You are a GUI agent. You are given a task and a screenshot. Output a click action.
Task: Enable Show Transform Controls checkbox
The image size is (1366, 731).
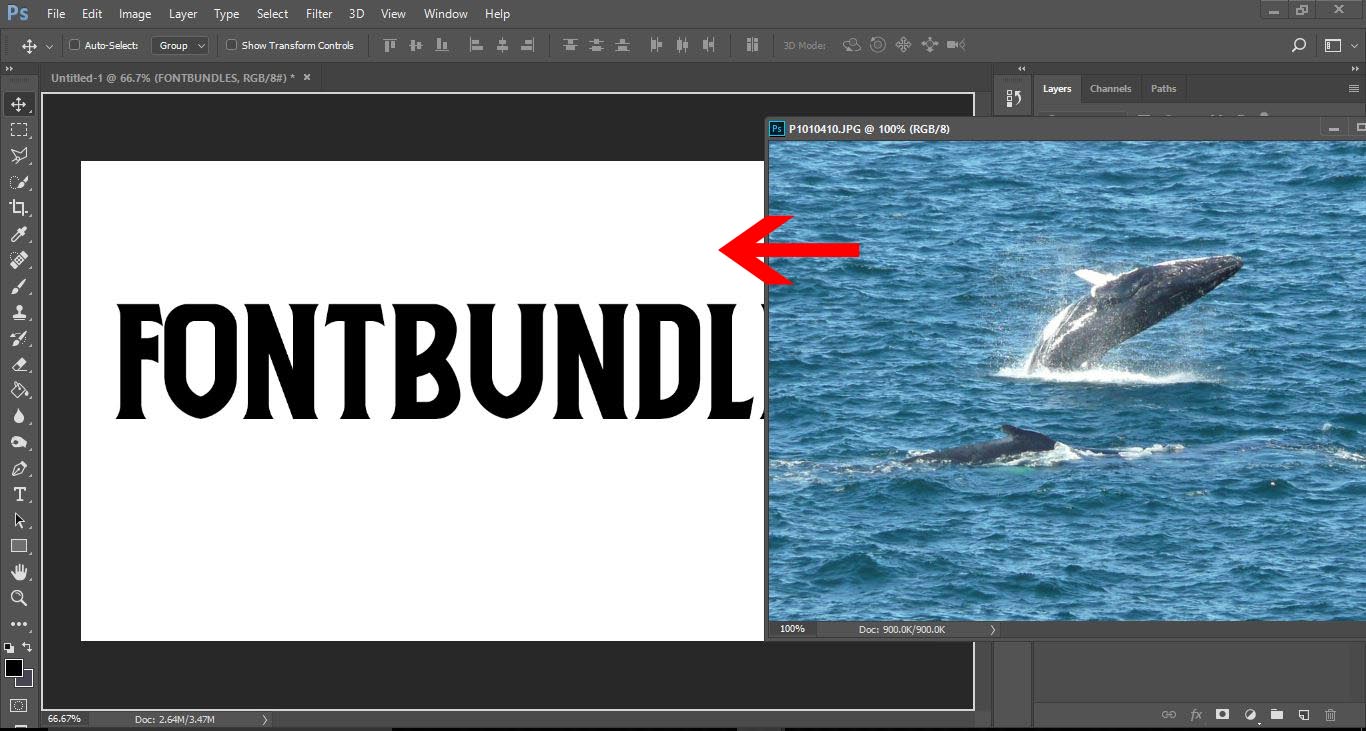coord(231,45)
